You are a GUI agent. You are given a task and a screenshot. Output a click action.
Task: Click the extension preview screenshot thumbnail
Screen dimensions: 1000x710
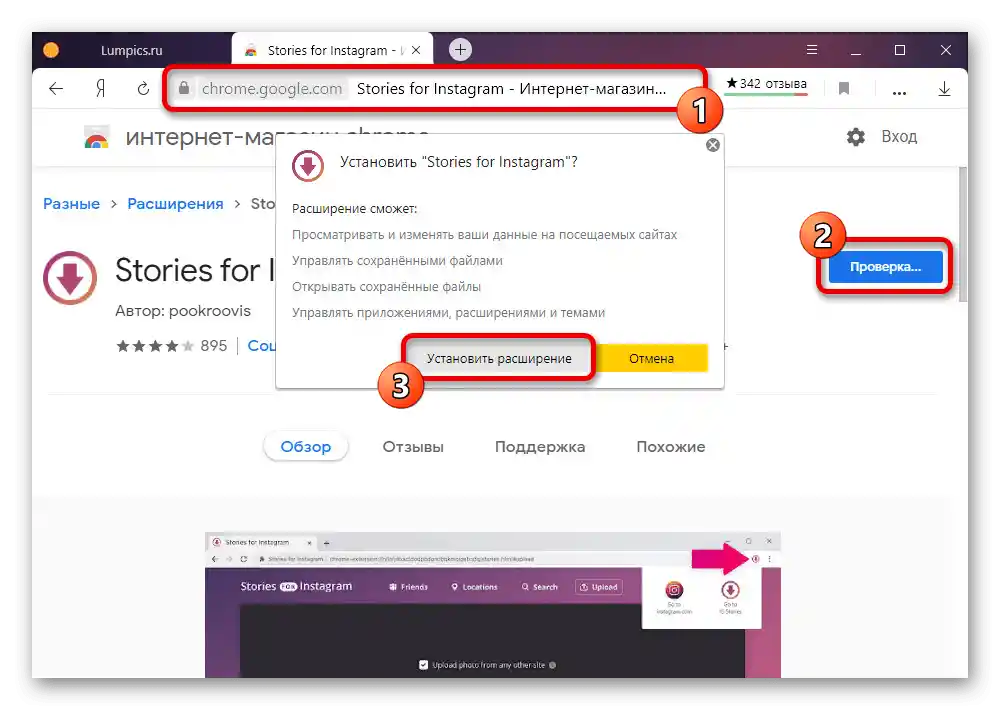coord(492,605)
